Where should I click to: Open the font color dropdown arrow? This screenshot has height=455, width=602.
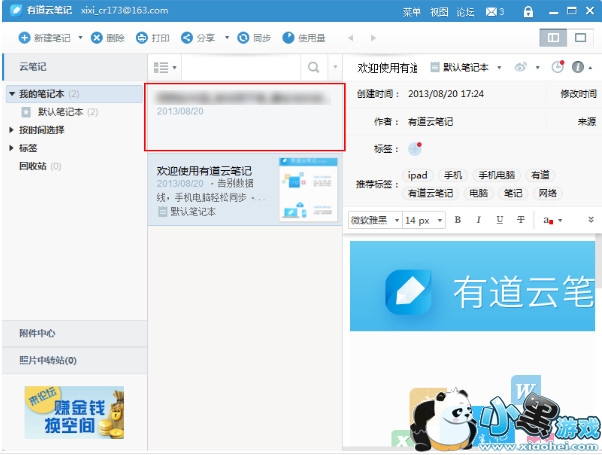560,220
